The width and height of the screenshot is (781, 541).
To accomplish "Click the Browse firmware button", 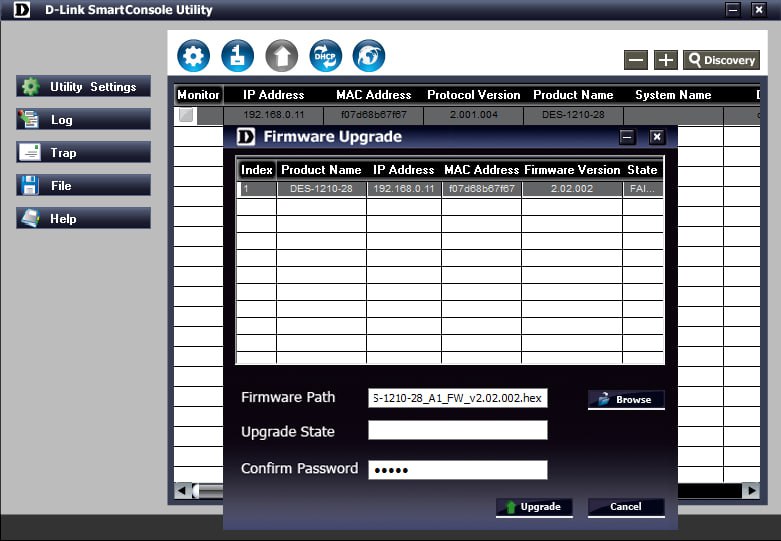I will (x=626, y=400).
